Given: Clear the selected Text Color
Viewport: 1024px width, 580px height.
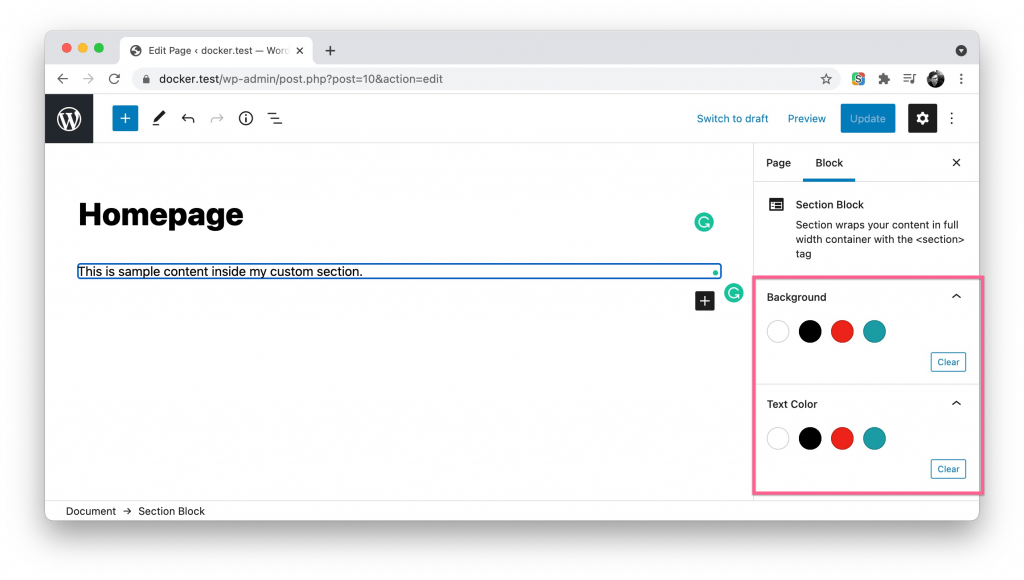Looking at the screenshot, I should [948, 468].
